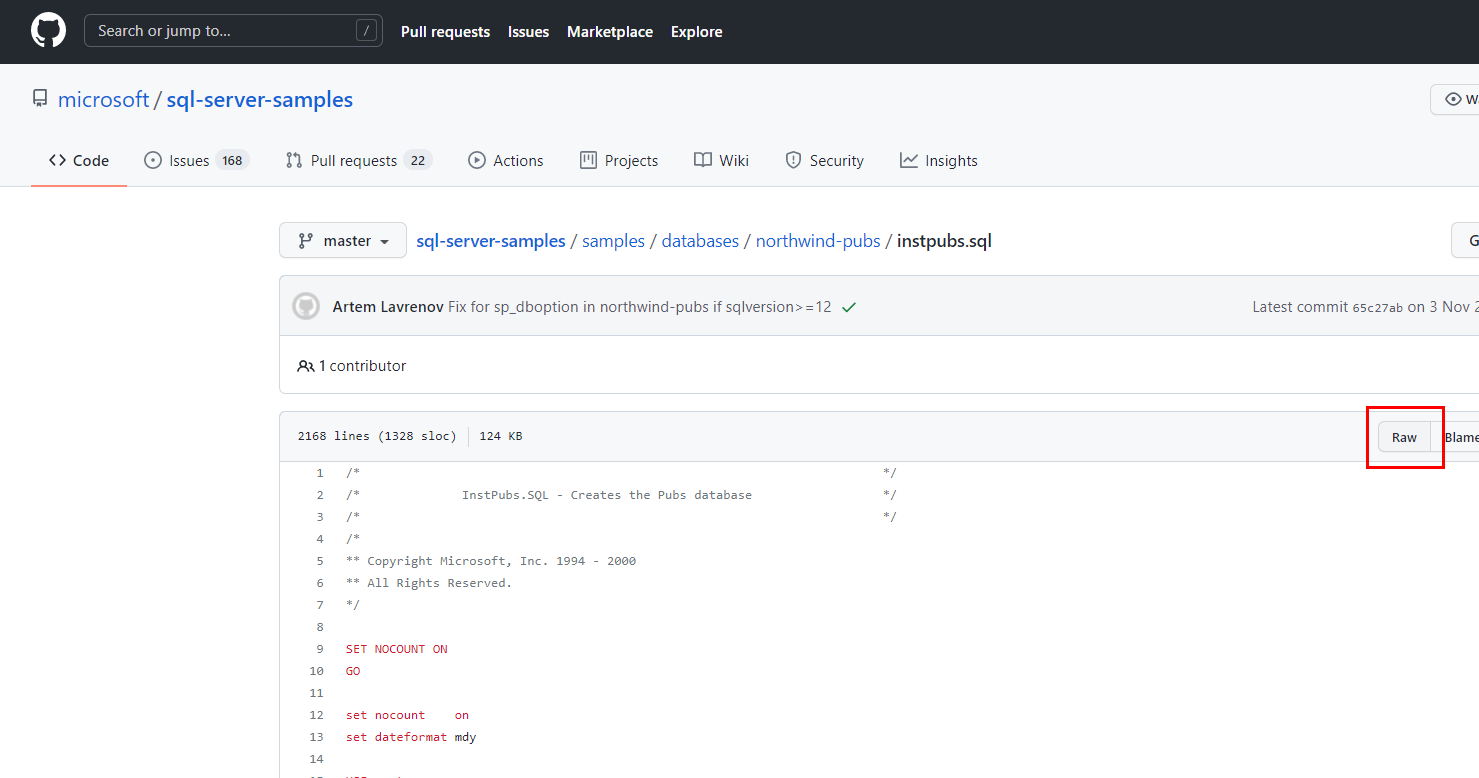Open the Wiki tab
This screenshot has width=1479, height=778.
pos(722,160)
